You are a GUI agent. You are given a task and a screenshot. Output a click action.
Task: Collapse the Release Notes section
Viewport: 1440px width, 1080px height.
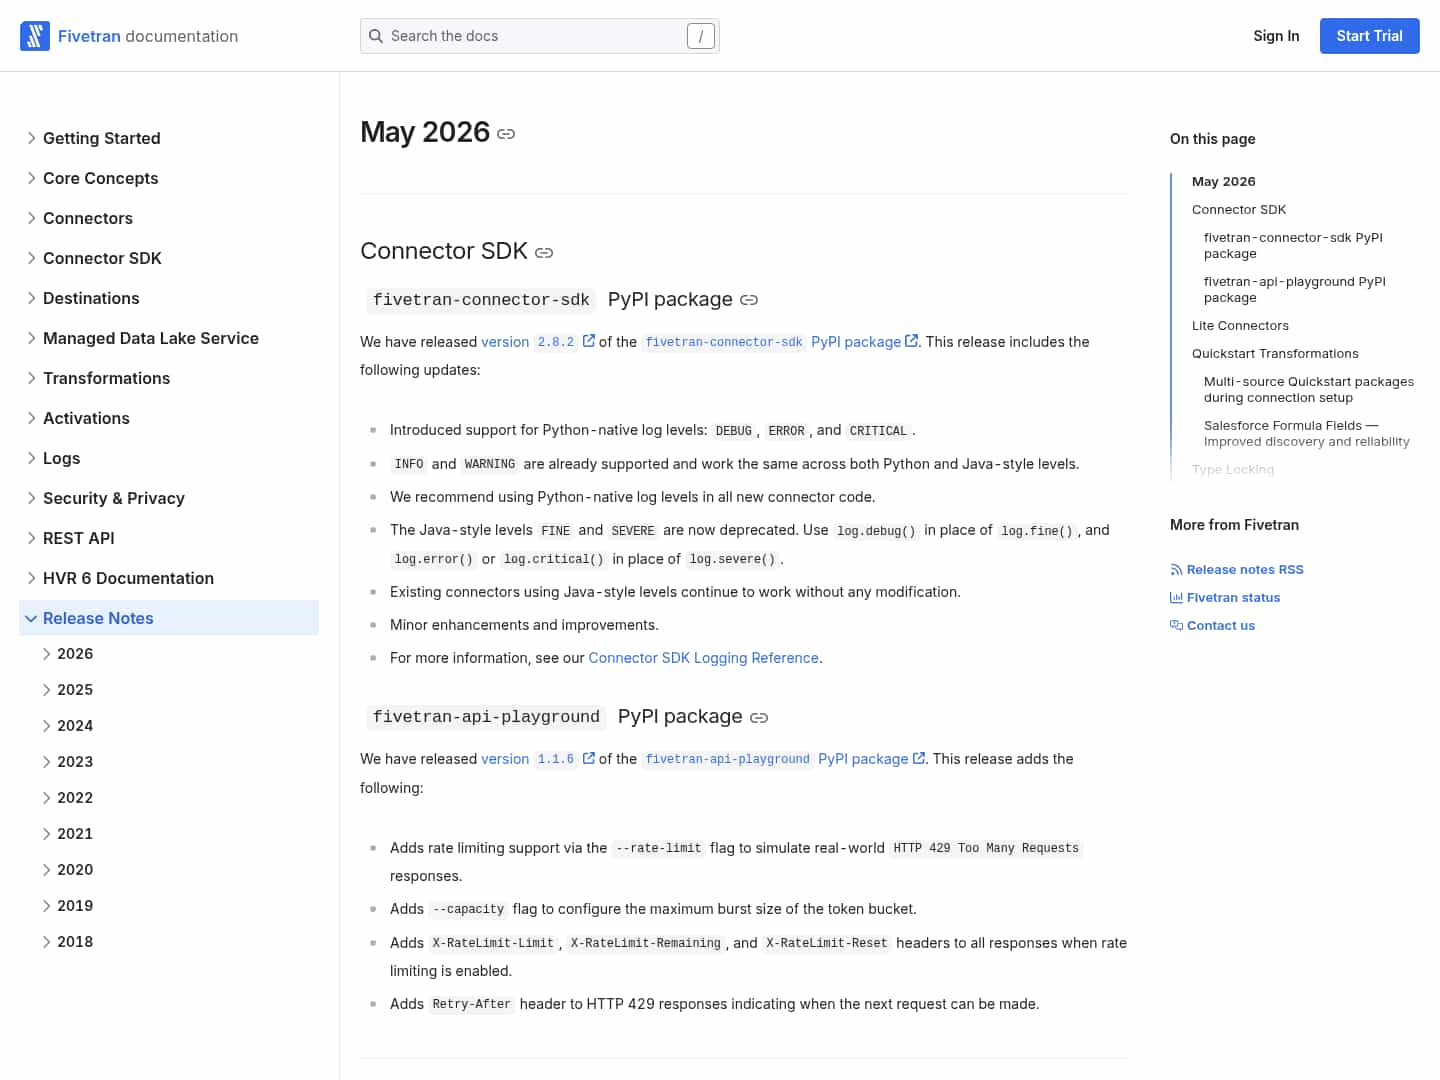31,619
